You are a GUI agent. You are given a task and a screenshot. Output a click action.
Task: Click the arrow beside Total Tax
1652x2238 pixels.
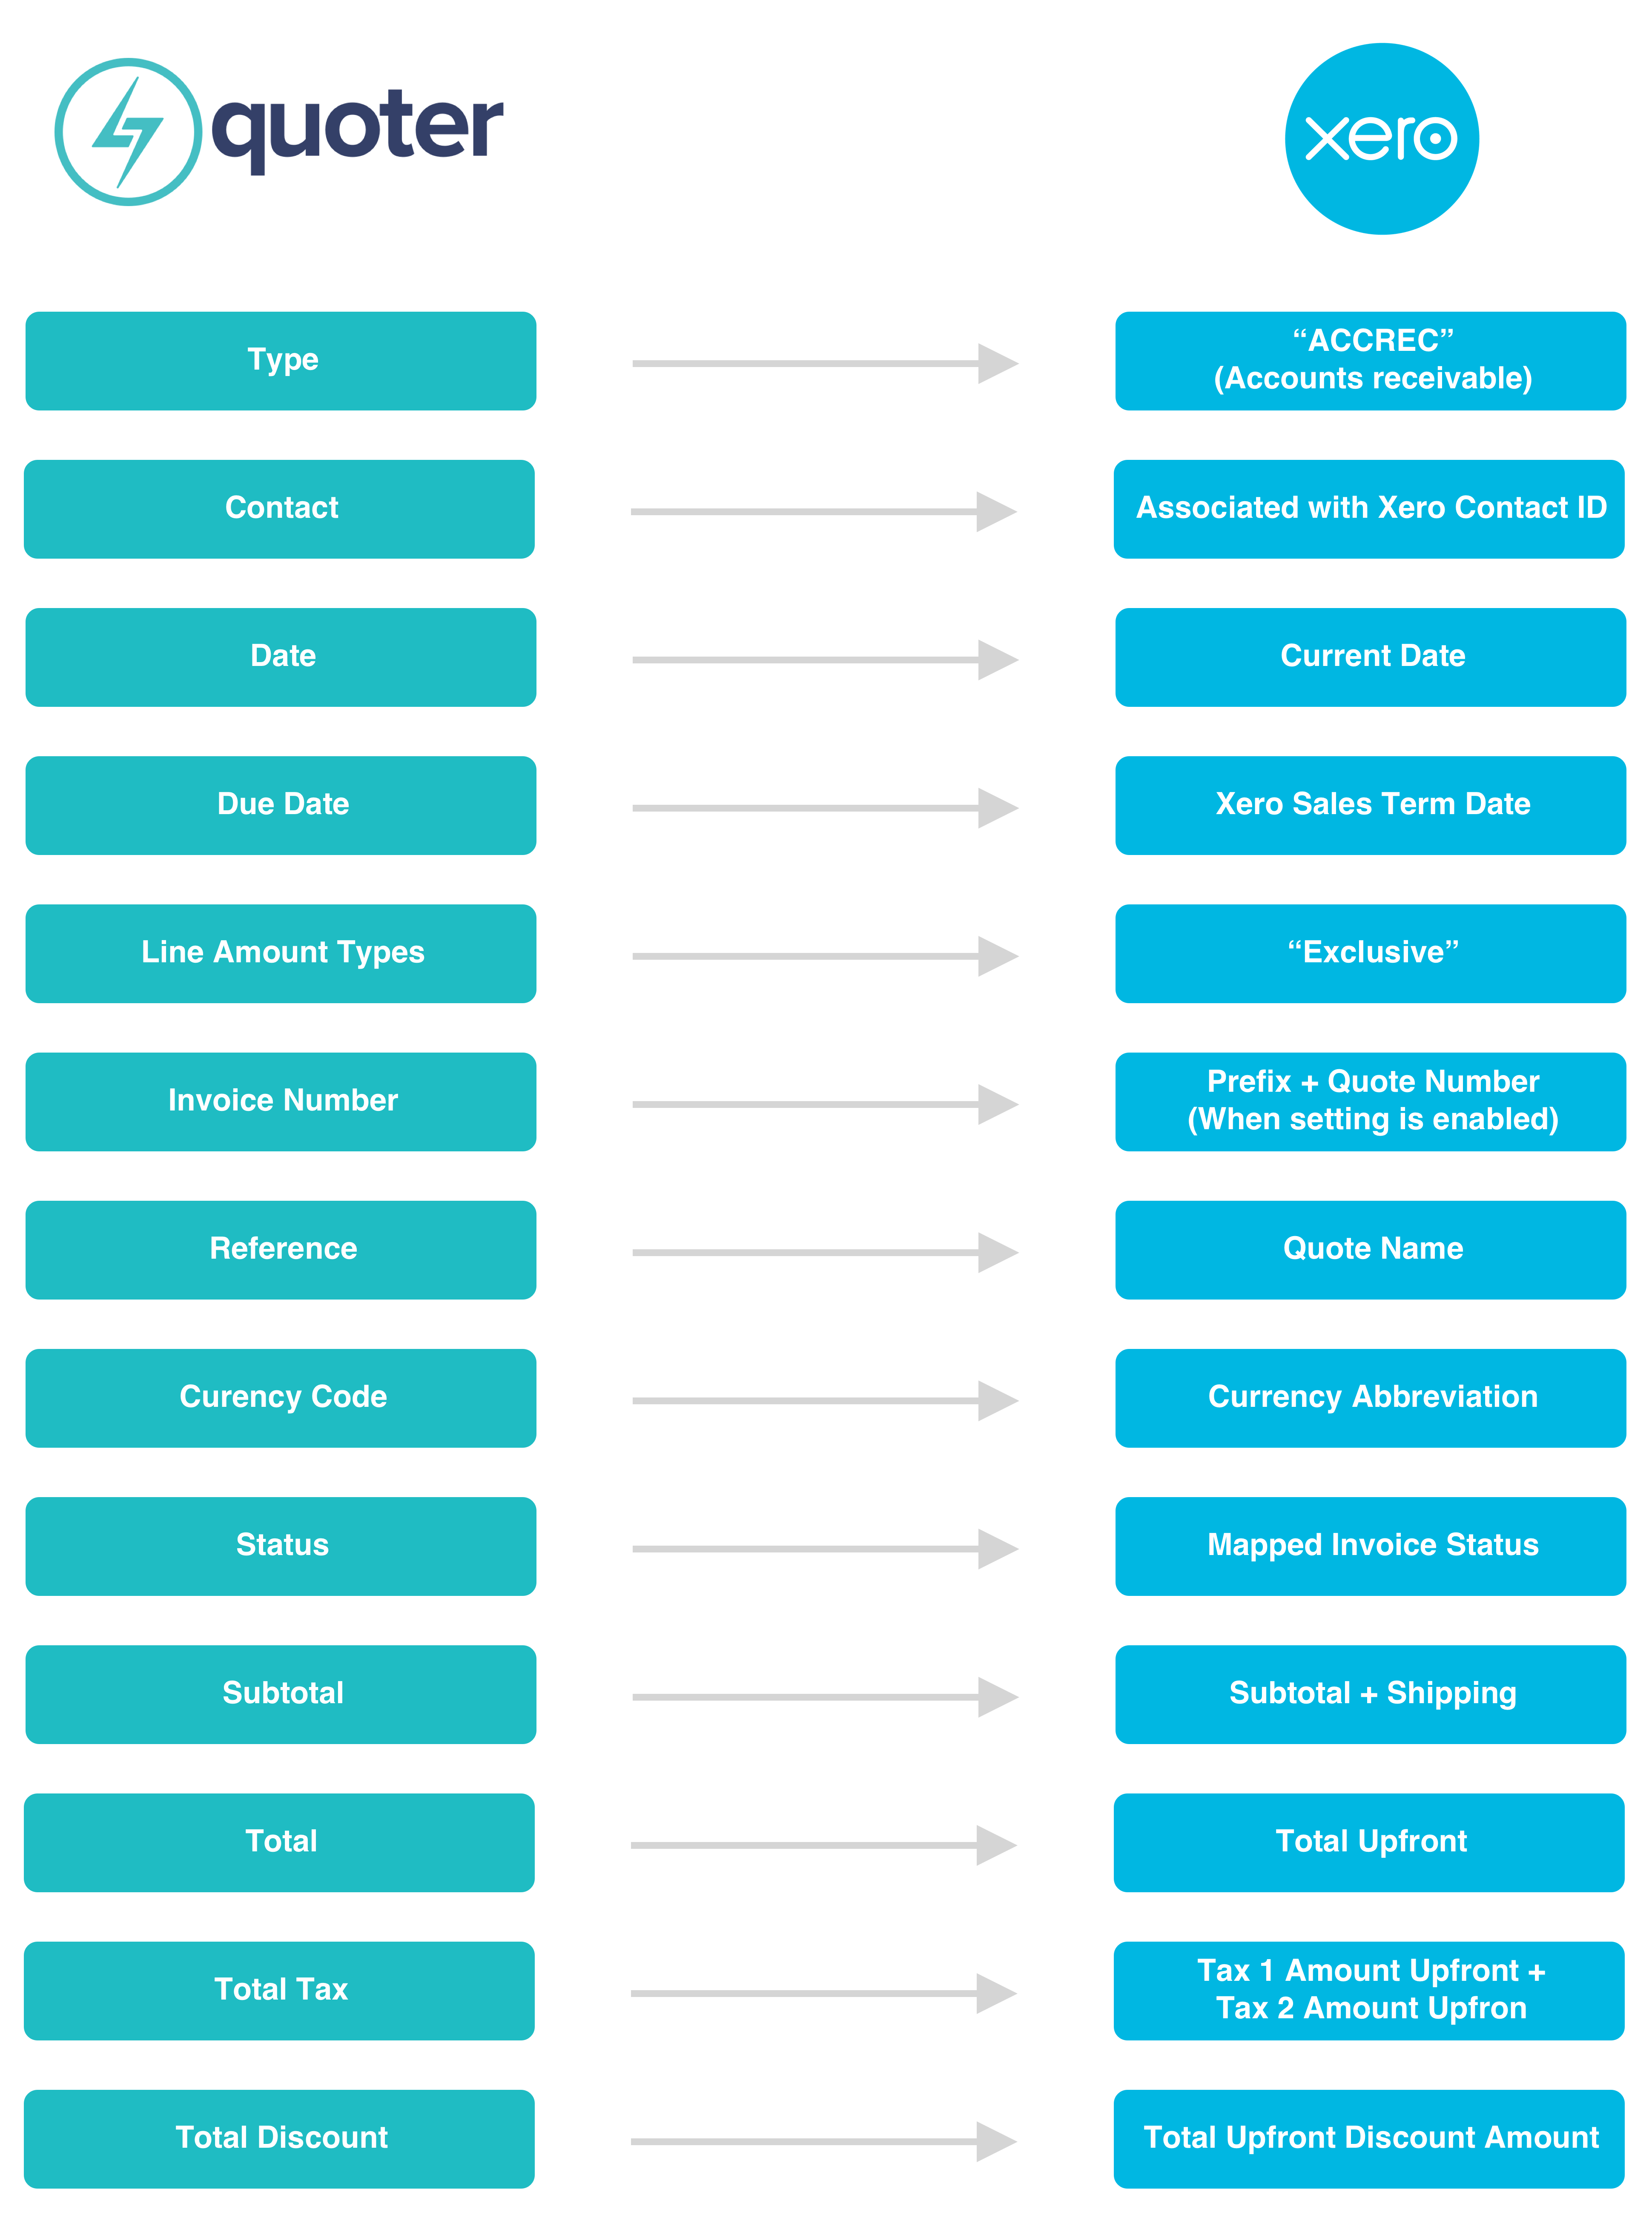click(x=824, y=1993)
